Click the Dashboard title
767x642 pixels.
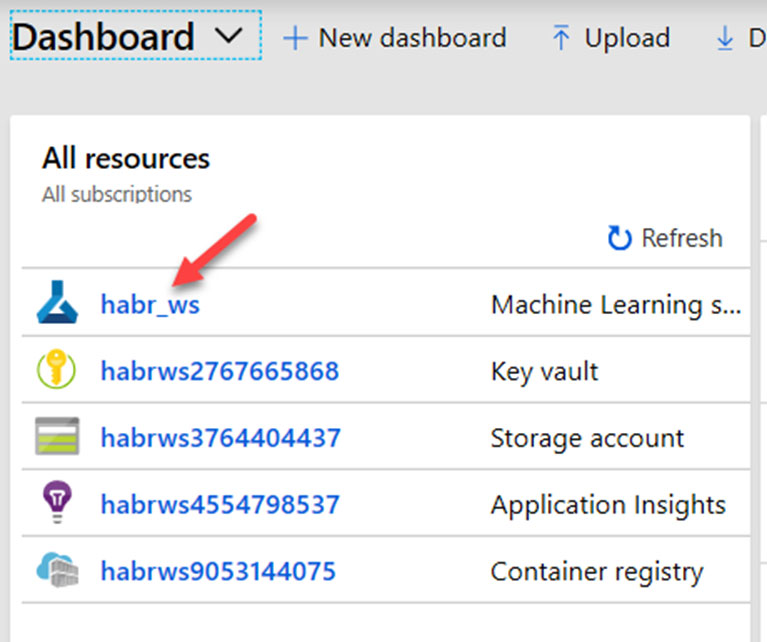tap(103, 37)
